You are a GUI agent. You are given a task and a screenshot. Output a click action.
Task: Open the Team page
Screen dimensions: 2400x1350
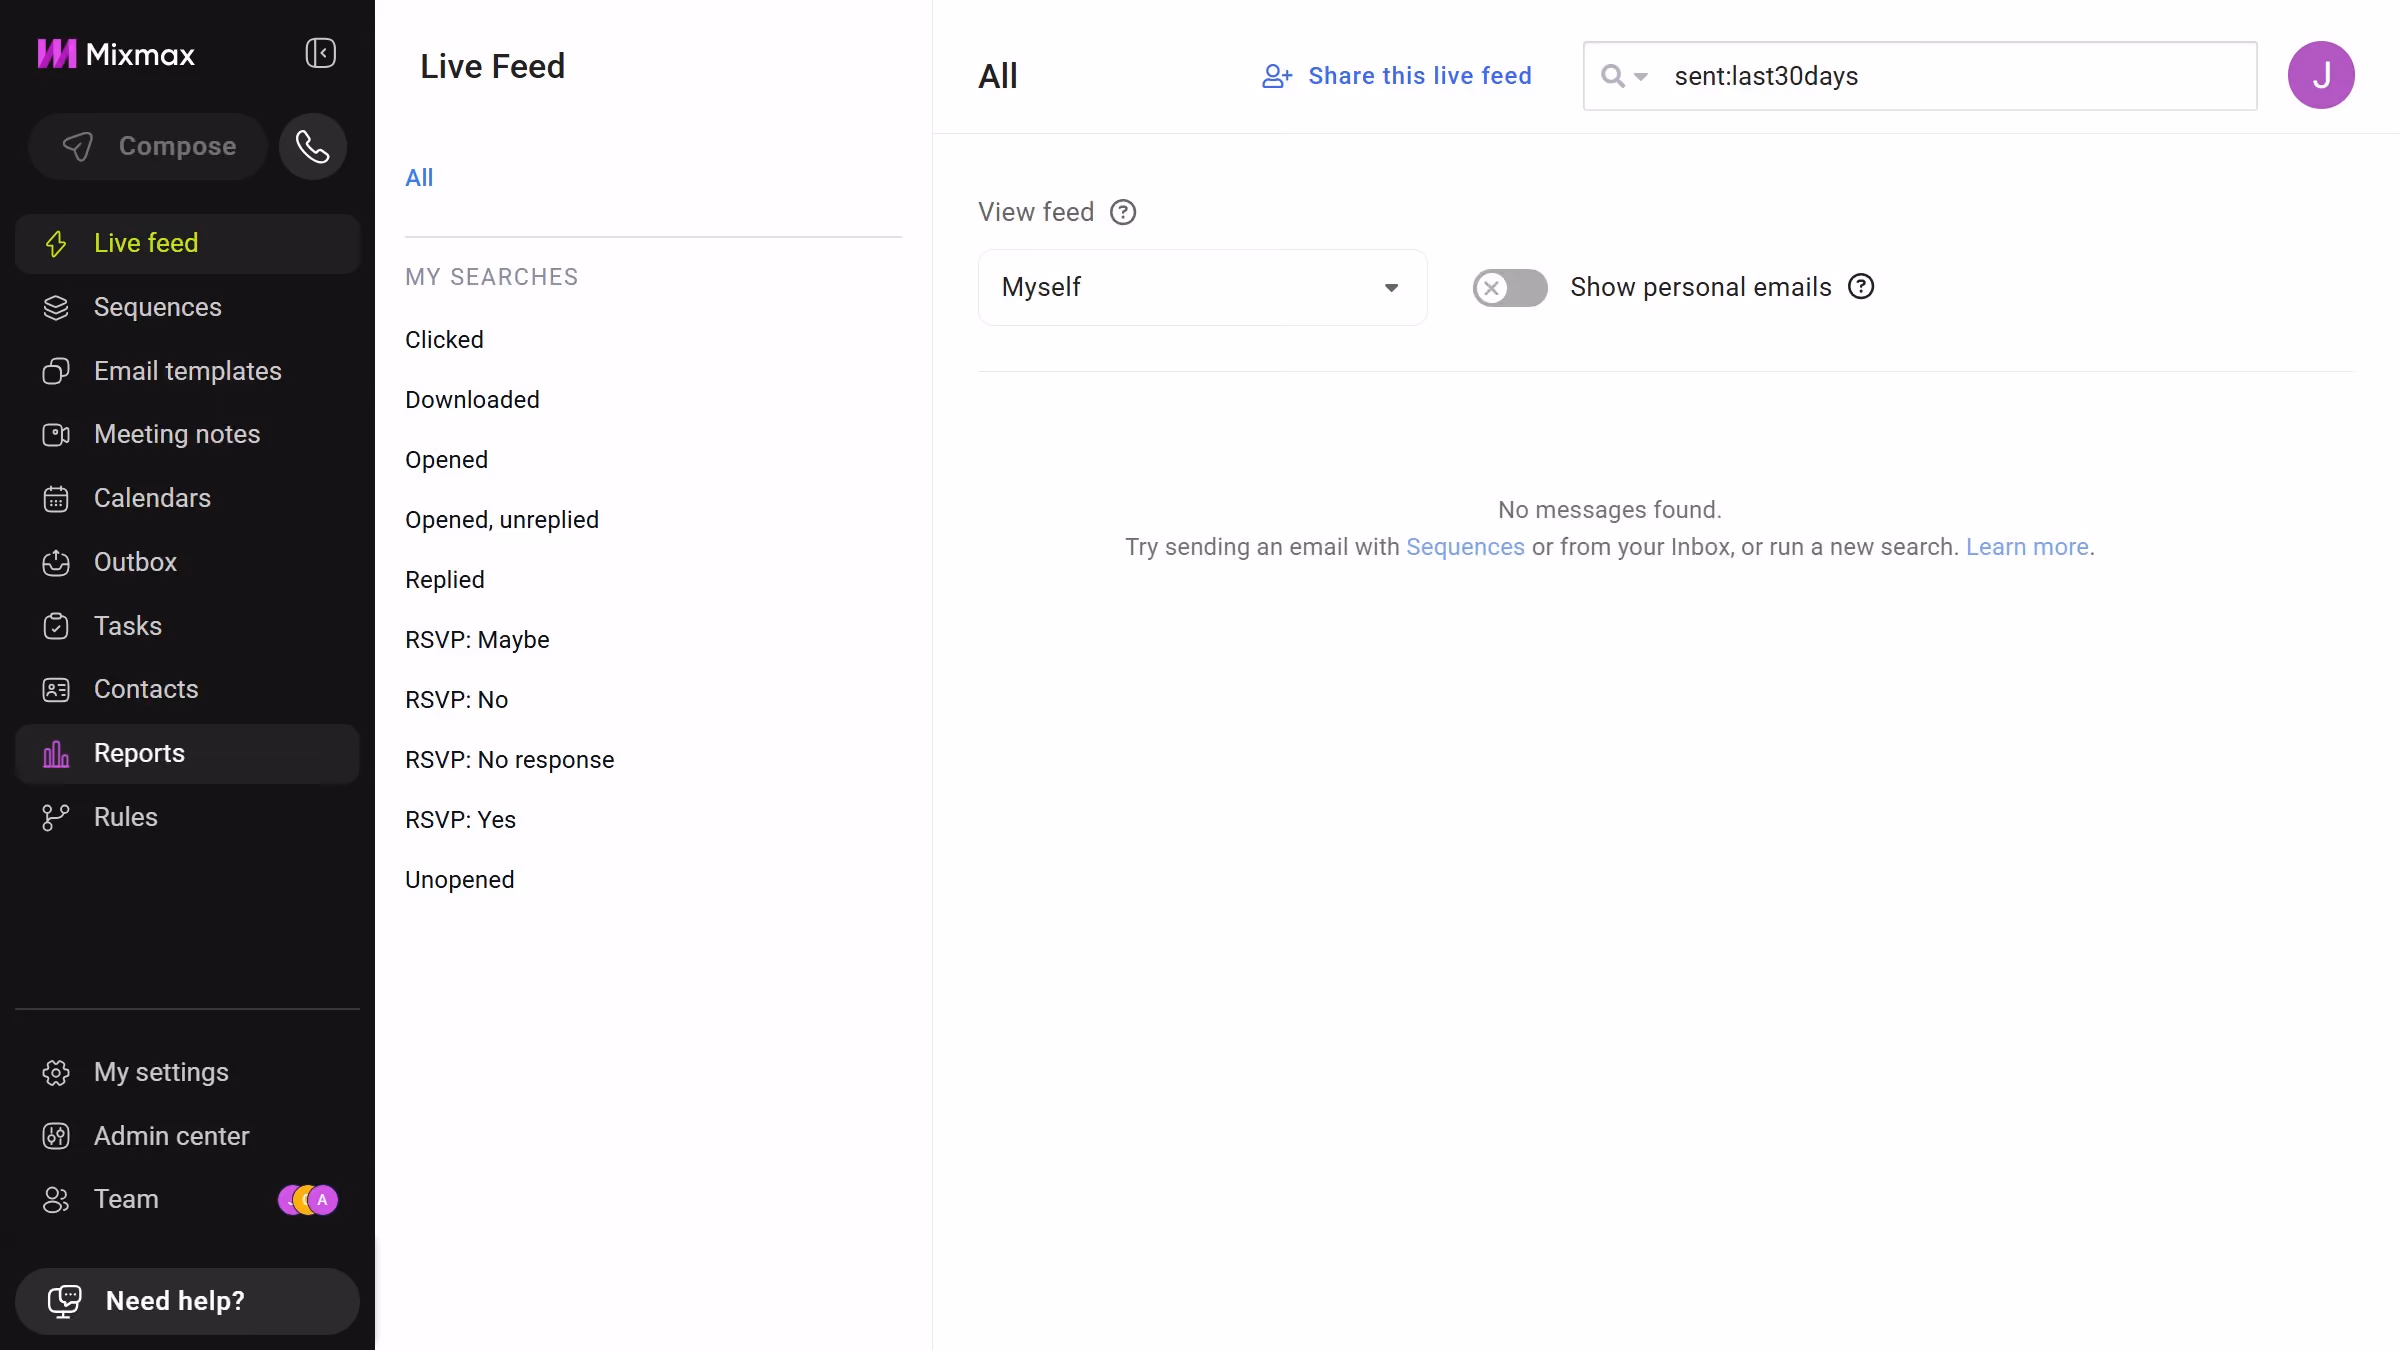point(187,1199)
